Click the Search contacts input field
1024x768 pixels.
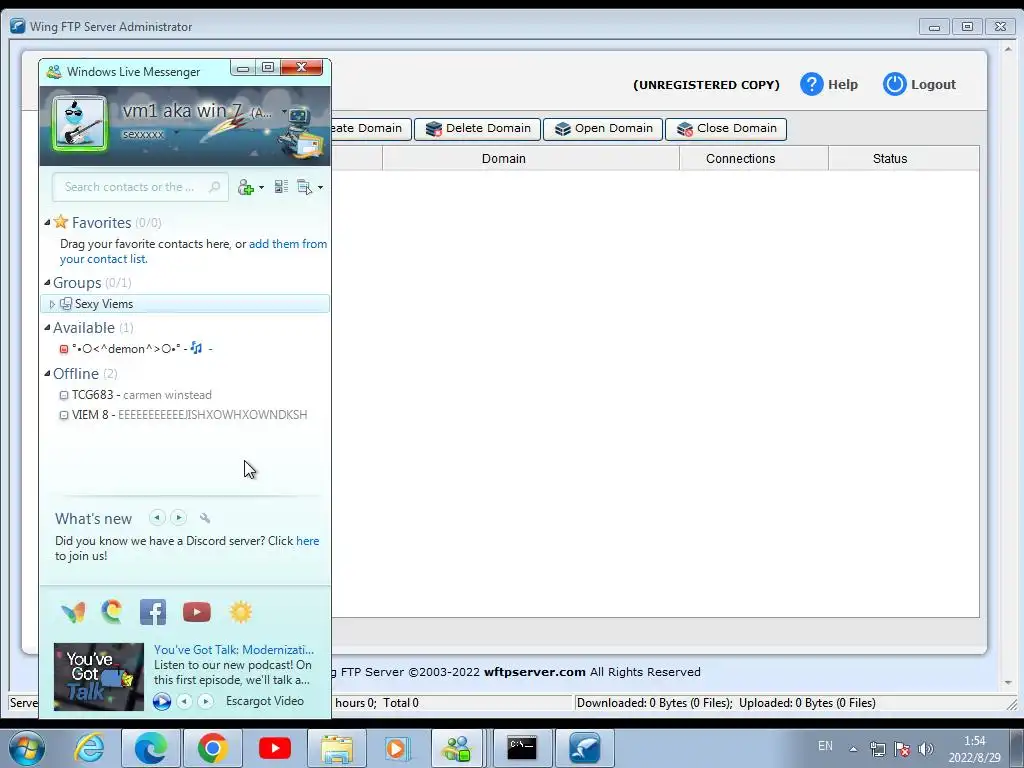140,187
